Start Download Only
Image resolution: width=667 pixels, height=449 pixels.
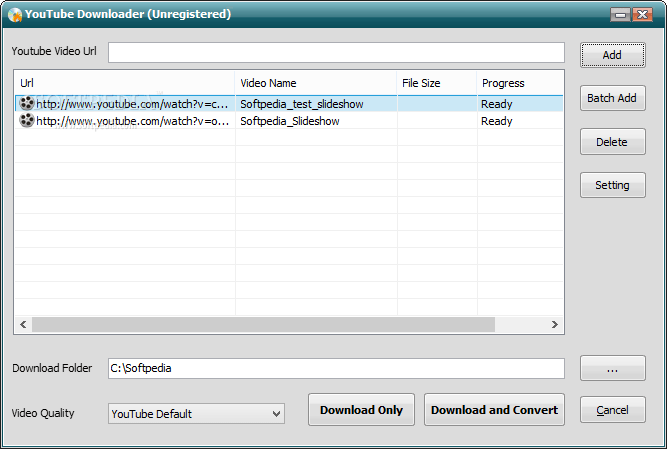(361, 409)
